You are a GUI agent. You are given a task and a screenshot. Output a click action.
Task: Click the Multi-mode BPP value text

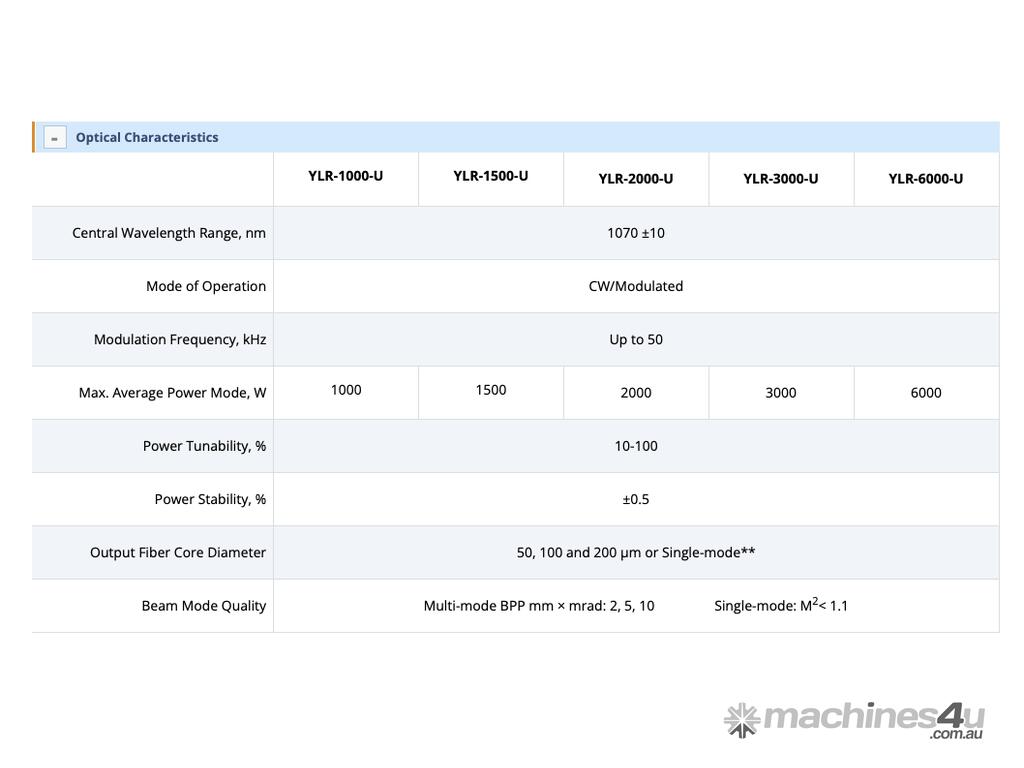click(539, 606)
